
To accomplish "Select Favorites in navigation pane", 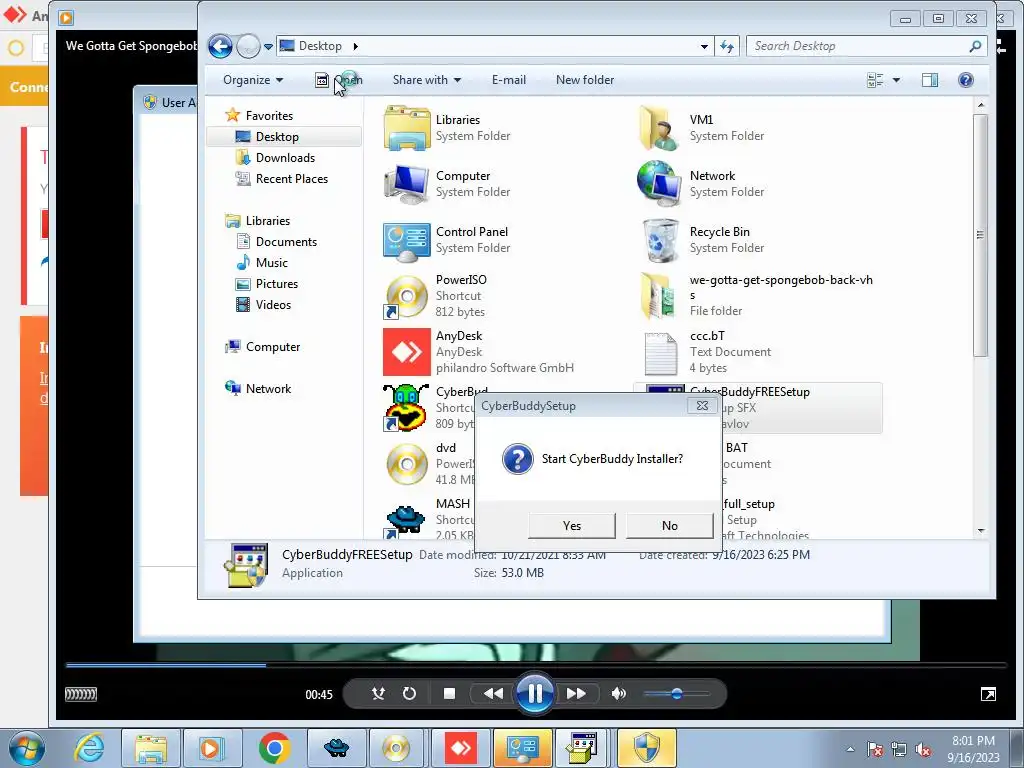I will coord(269,116).
